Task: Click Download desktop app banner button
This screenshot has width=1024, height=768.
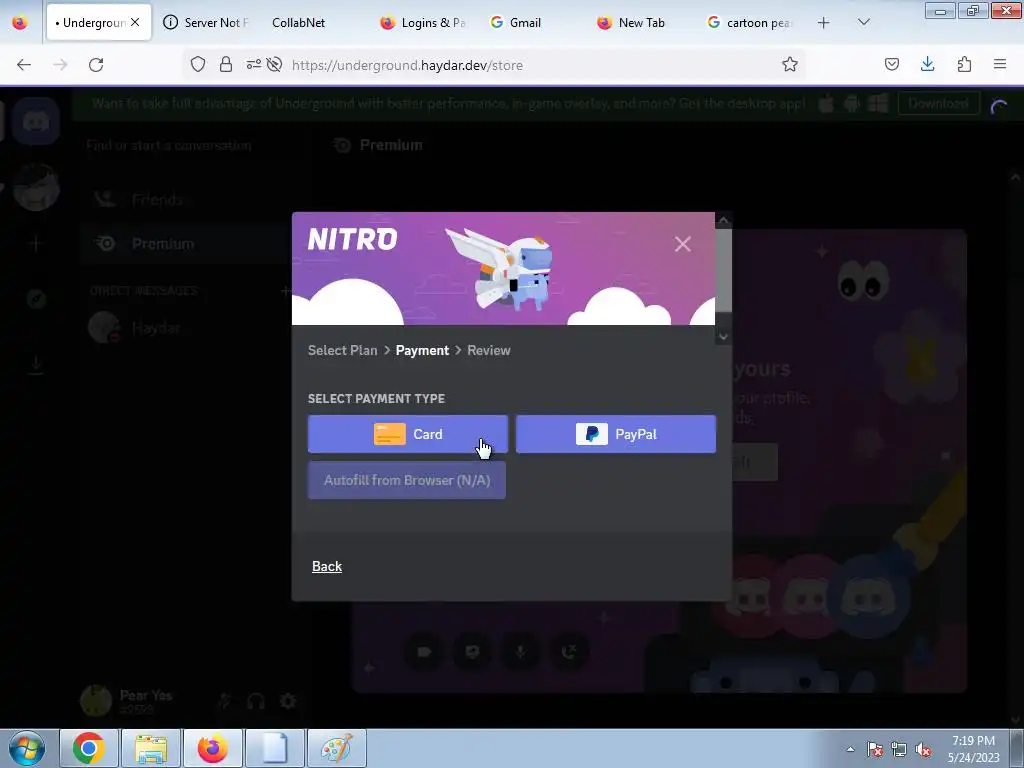Action: click(938, 103)
